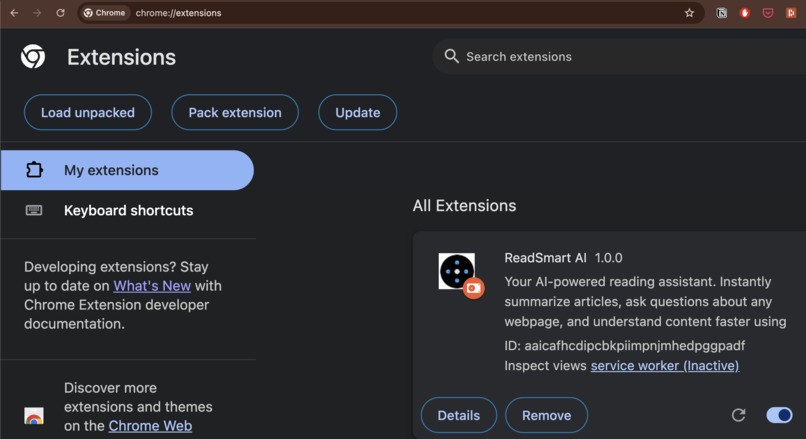Select My extensions in sidebar

[127, 170]
